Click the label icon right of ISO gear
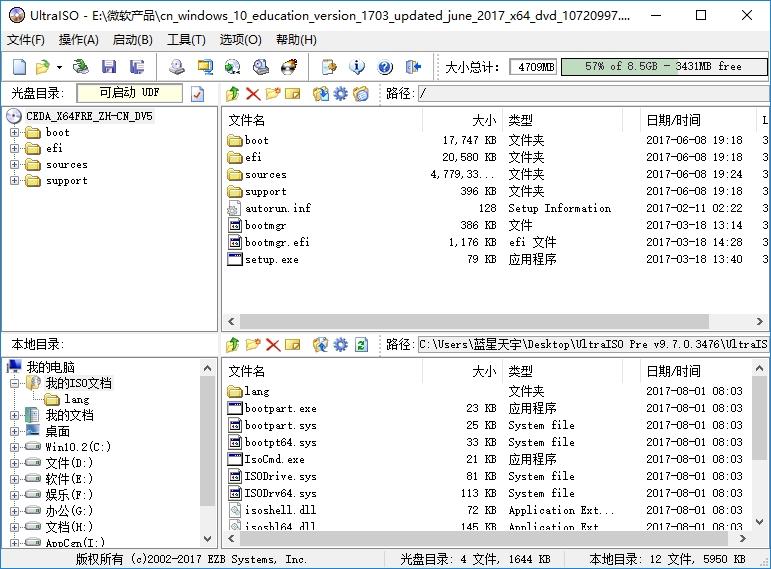Image resolution: width=771 pixels, height=569 pixels. [361, 93]
